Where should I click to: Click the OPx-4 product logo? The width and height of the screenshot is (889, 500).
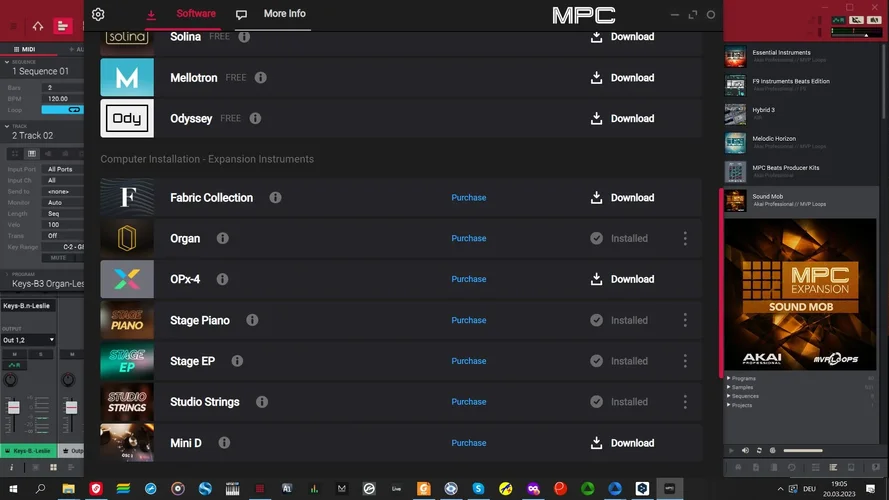(x=127, y=279)
